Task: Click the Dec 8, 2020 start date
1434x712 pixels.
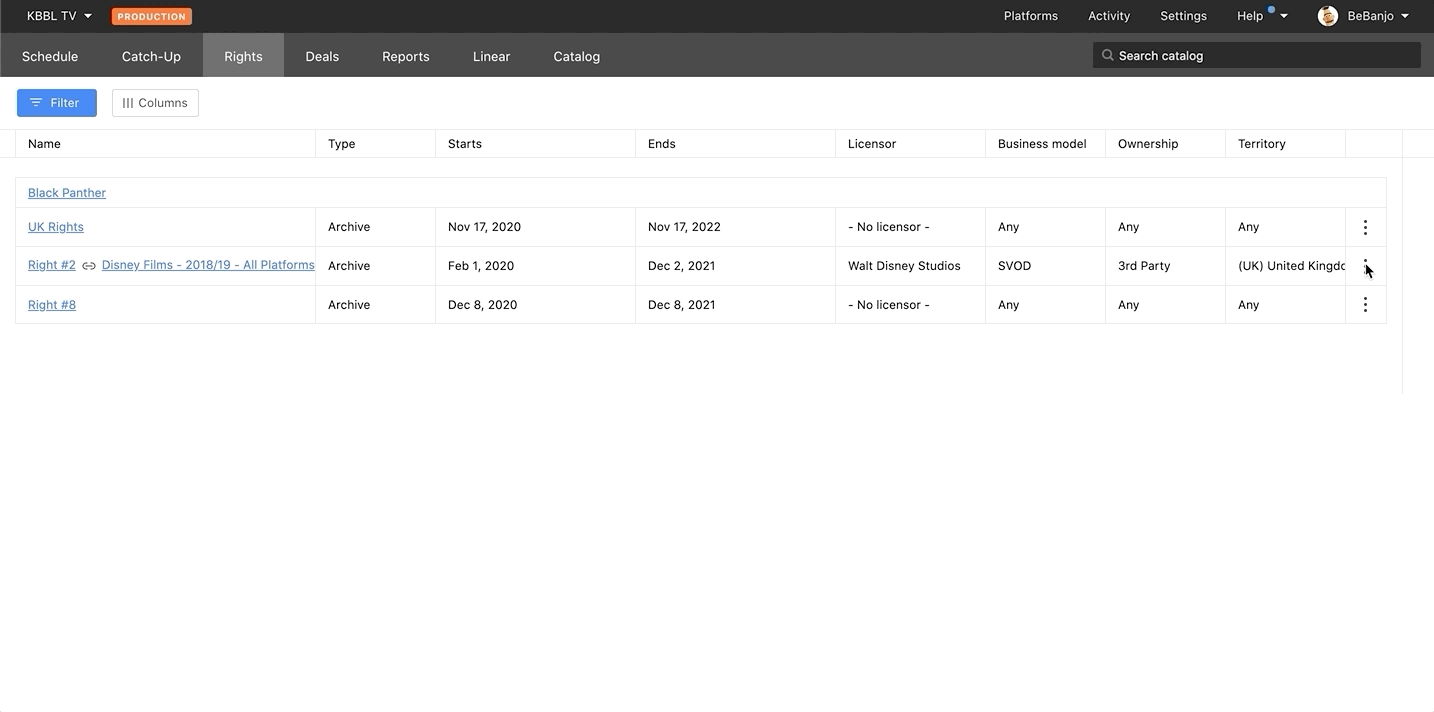Action: click(x=482, y=305)
